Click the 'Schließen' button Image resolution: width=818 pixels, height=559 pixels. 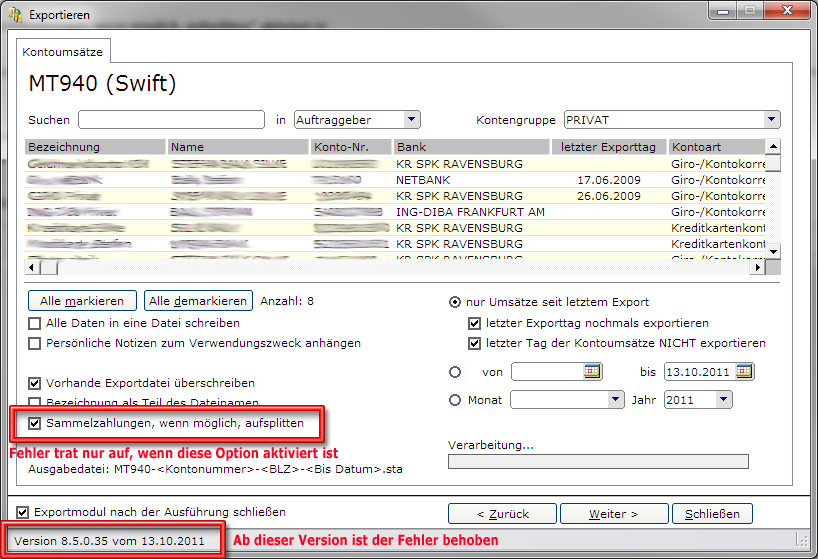712,514
